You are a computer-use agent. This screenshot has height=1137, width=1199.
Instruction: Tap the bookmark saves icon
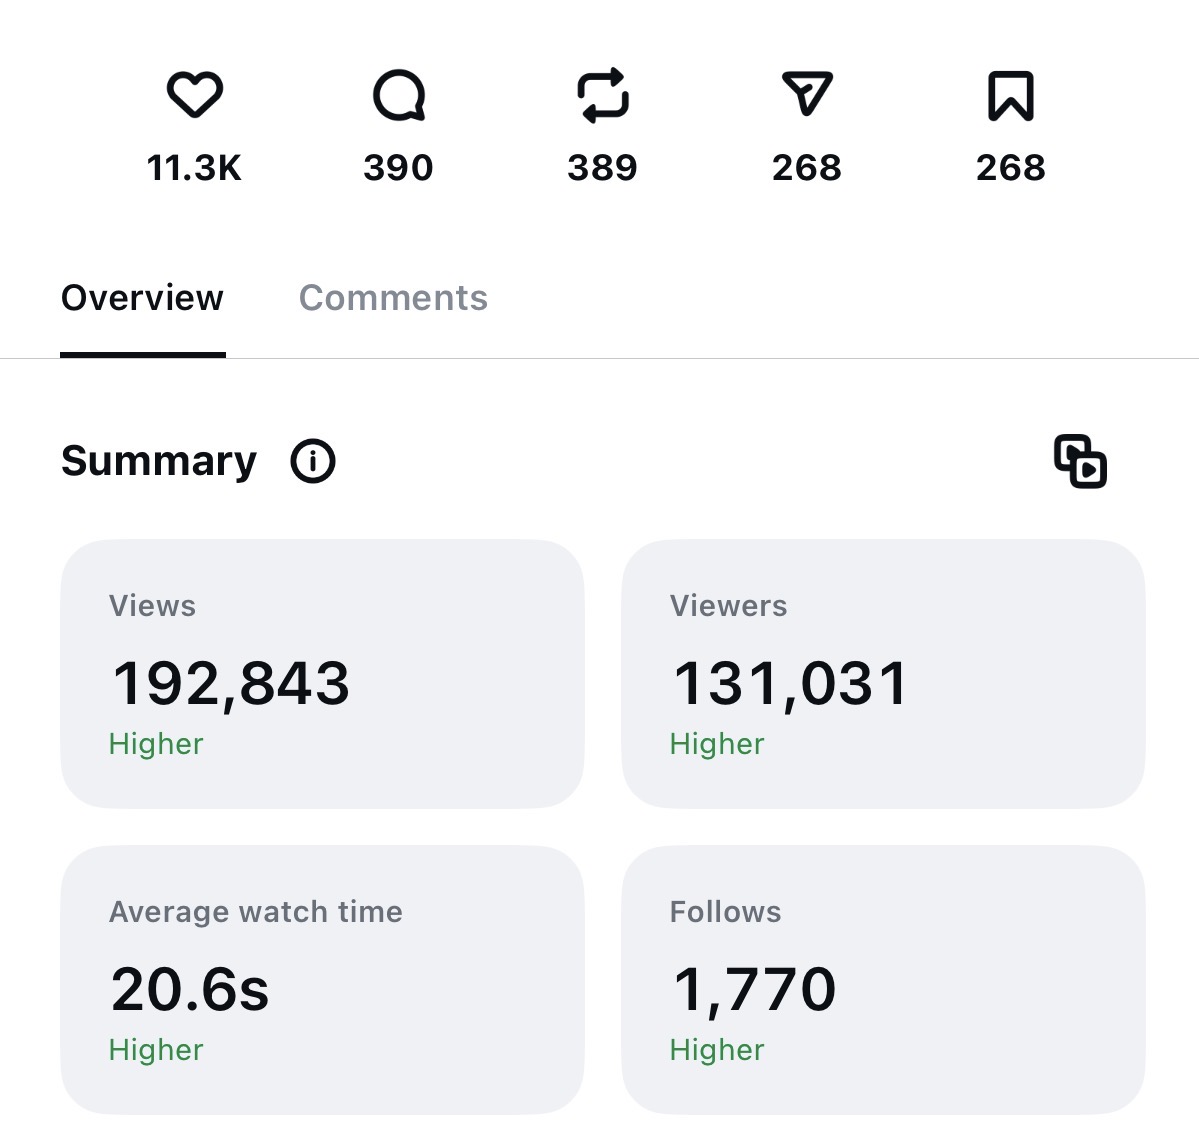click(x=1011, y=96)
